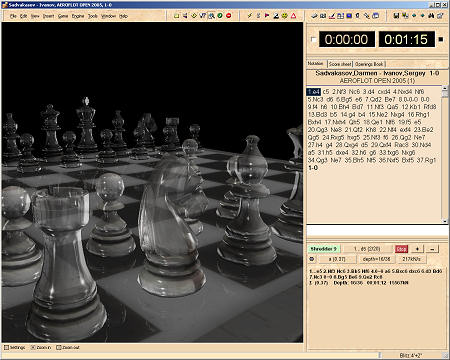Click the yellow smiley face toolbar icon
Image resolution: width=450 pixels, height=360 pixels.
tap(284, 15)
